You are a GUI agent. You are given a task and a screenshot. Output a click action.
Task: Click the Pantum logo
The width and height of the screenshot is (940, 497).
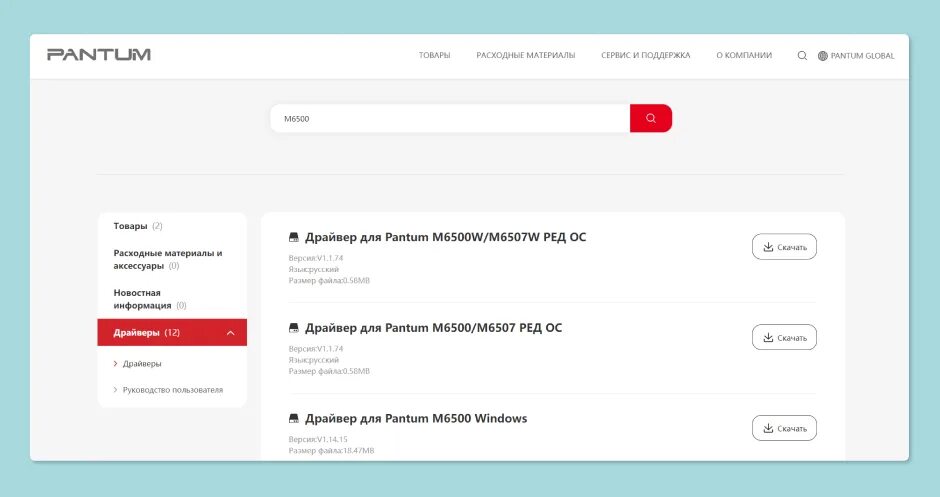99,55
